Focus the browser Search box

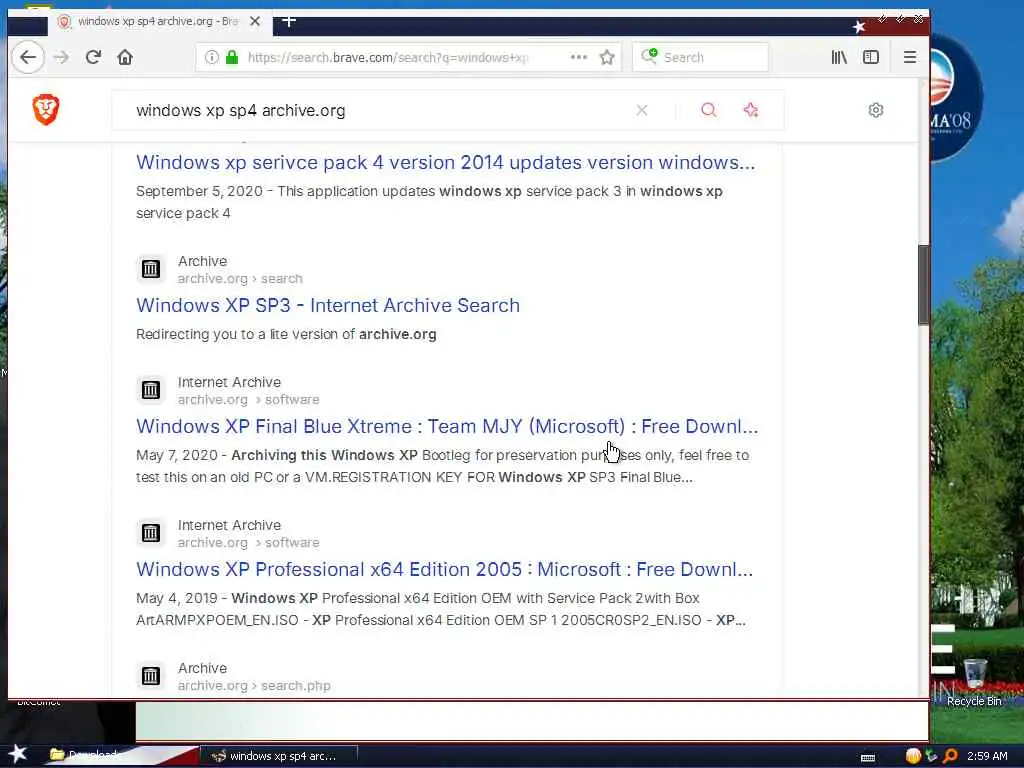coord(701,57)
